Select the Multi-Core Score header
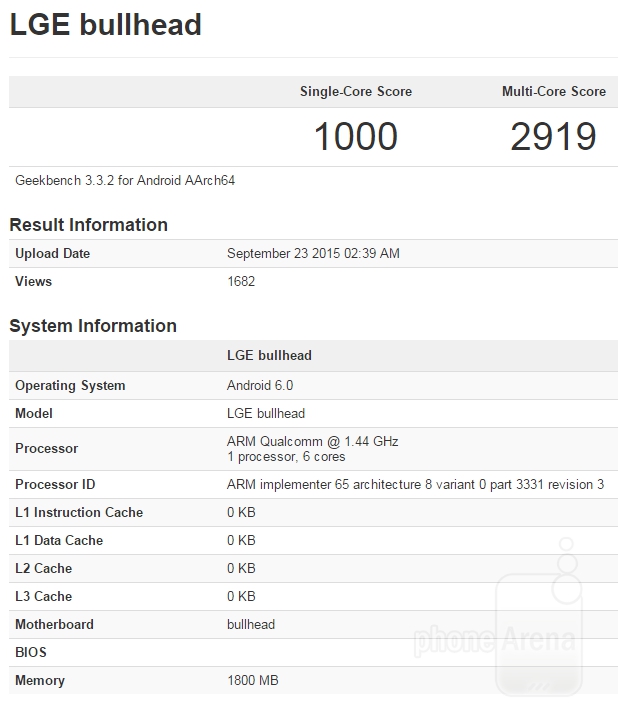The height and width of the screenshot is (705, 618). tap(553, 91)
